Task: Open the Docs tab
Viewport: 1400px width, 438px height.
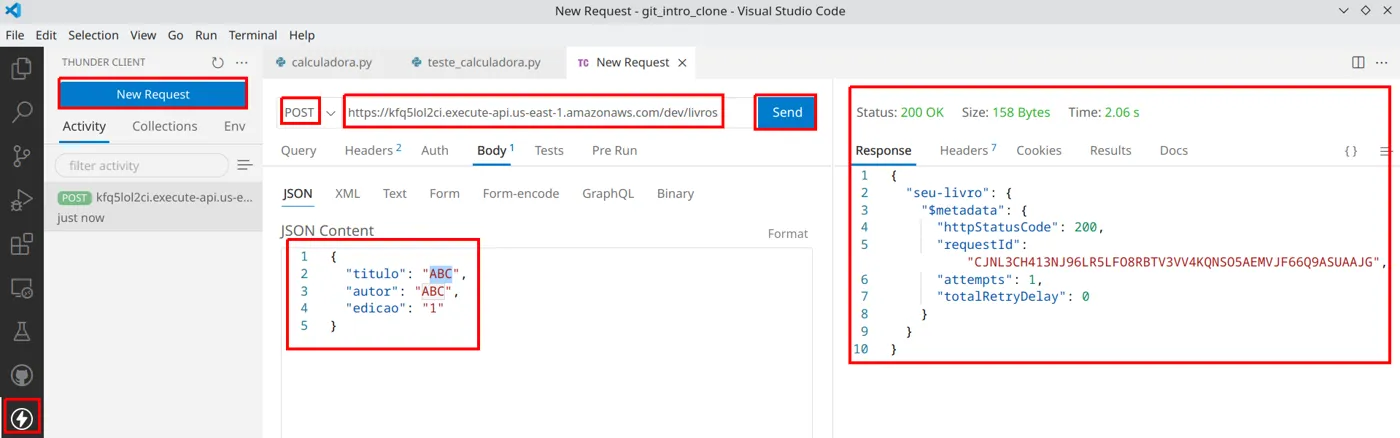Action: point(1174,151)
